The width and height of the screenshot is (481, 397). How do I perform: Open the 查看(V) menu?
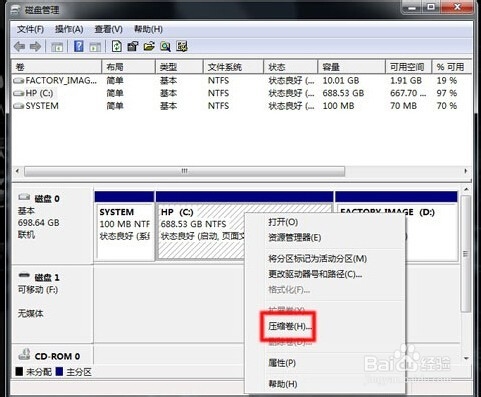(x=109, y=30)
